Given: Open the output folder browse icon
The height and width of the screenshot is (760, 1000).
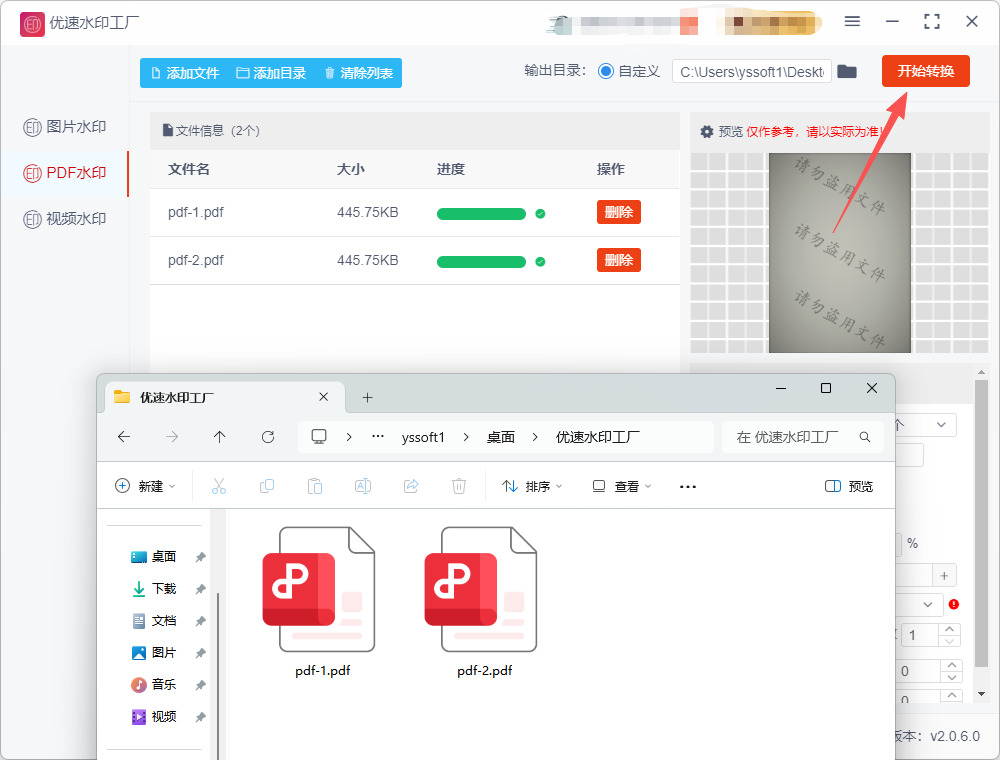Looking at the screenshot, I should tap(846, 71).
